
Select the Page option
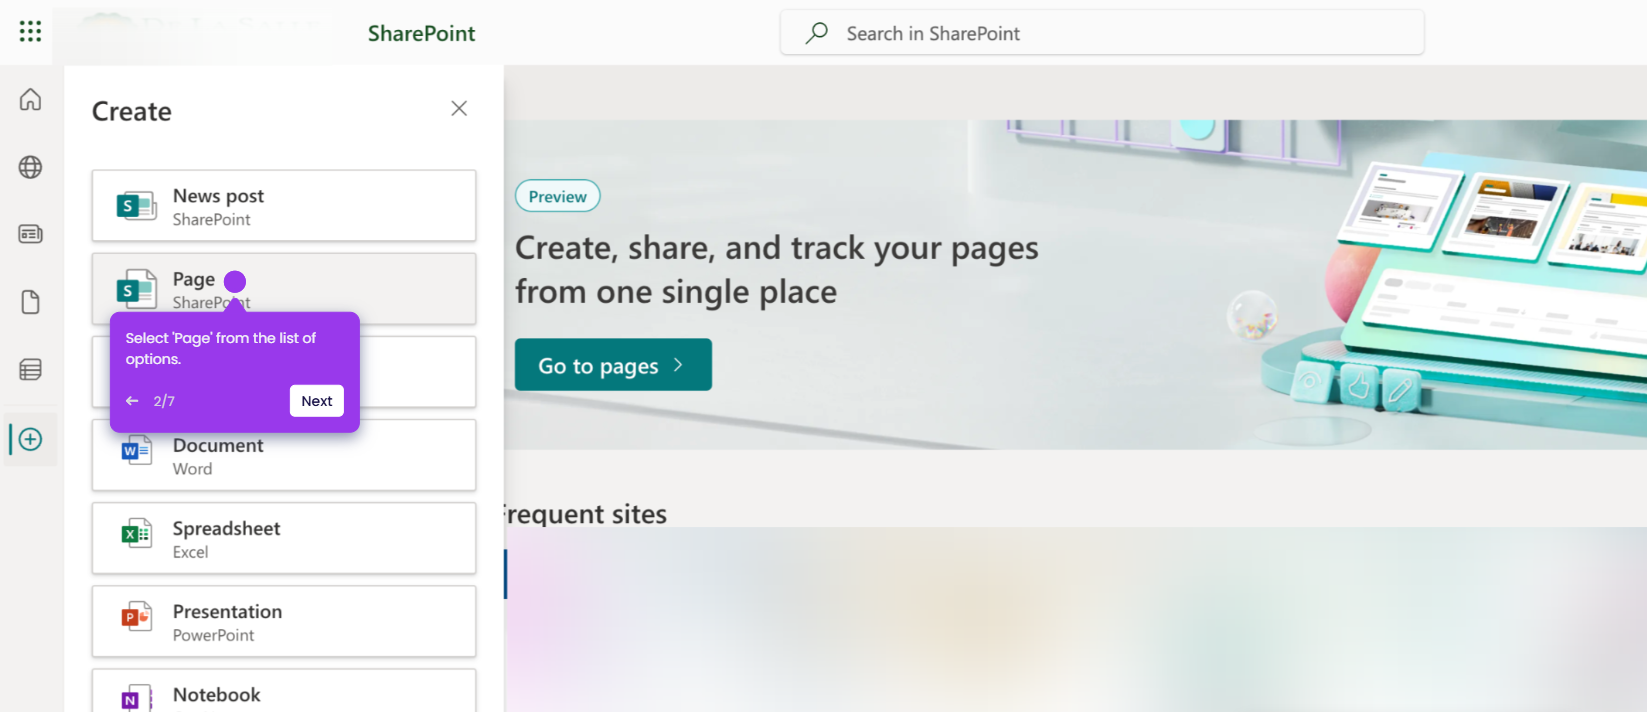[x=284, y=289]
